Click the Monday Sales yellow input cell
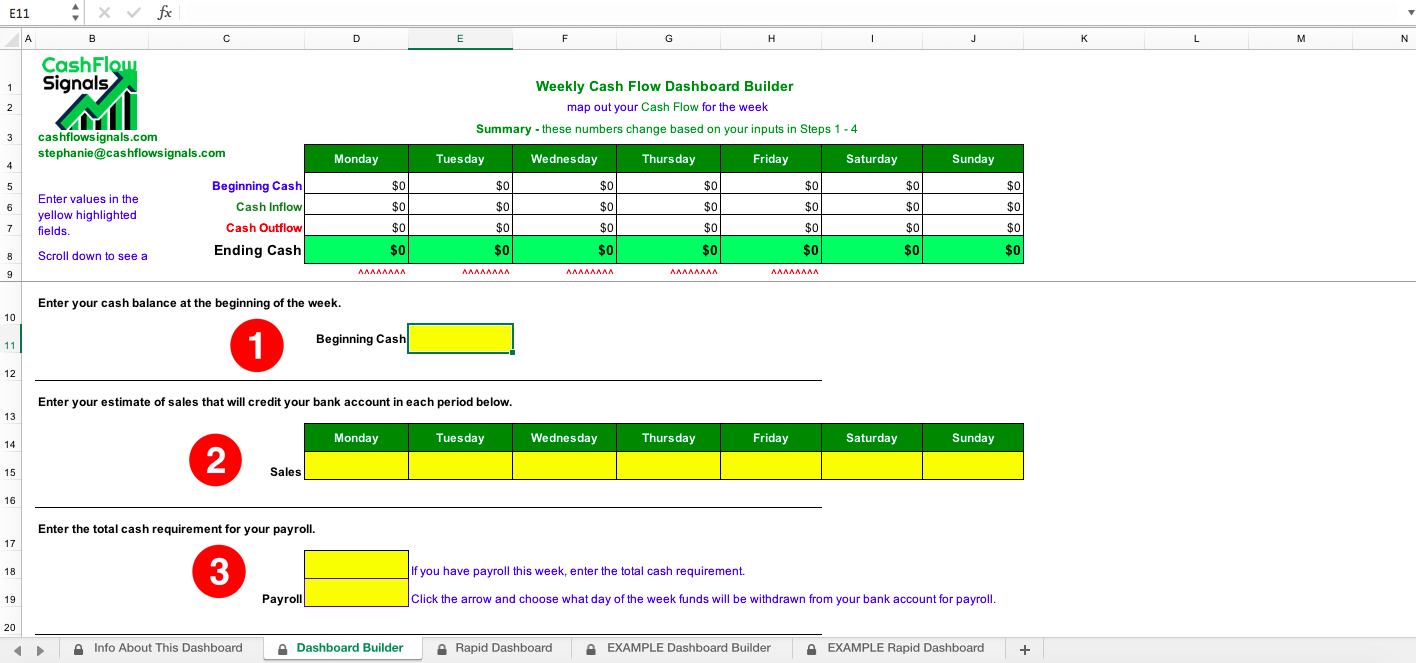 pos(356,465)
